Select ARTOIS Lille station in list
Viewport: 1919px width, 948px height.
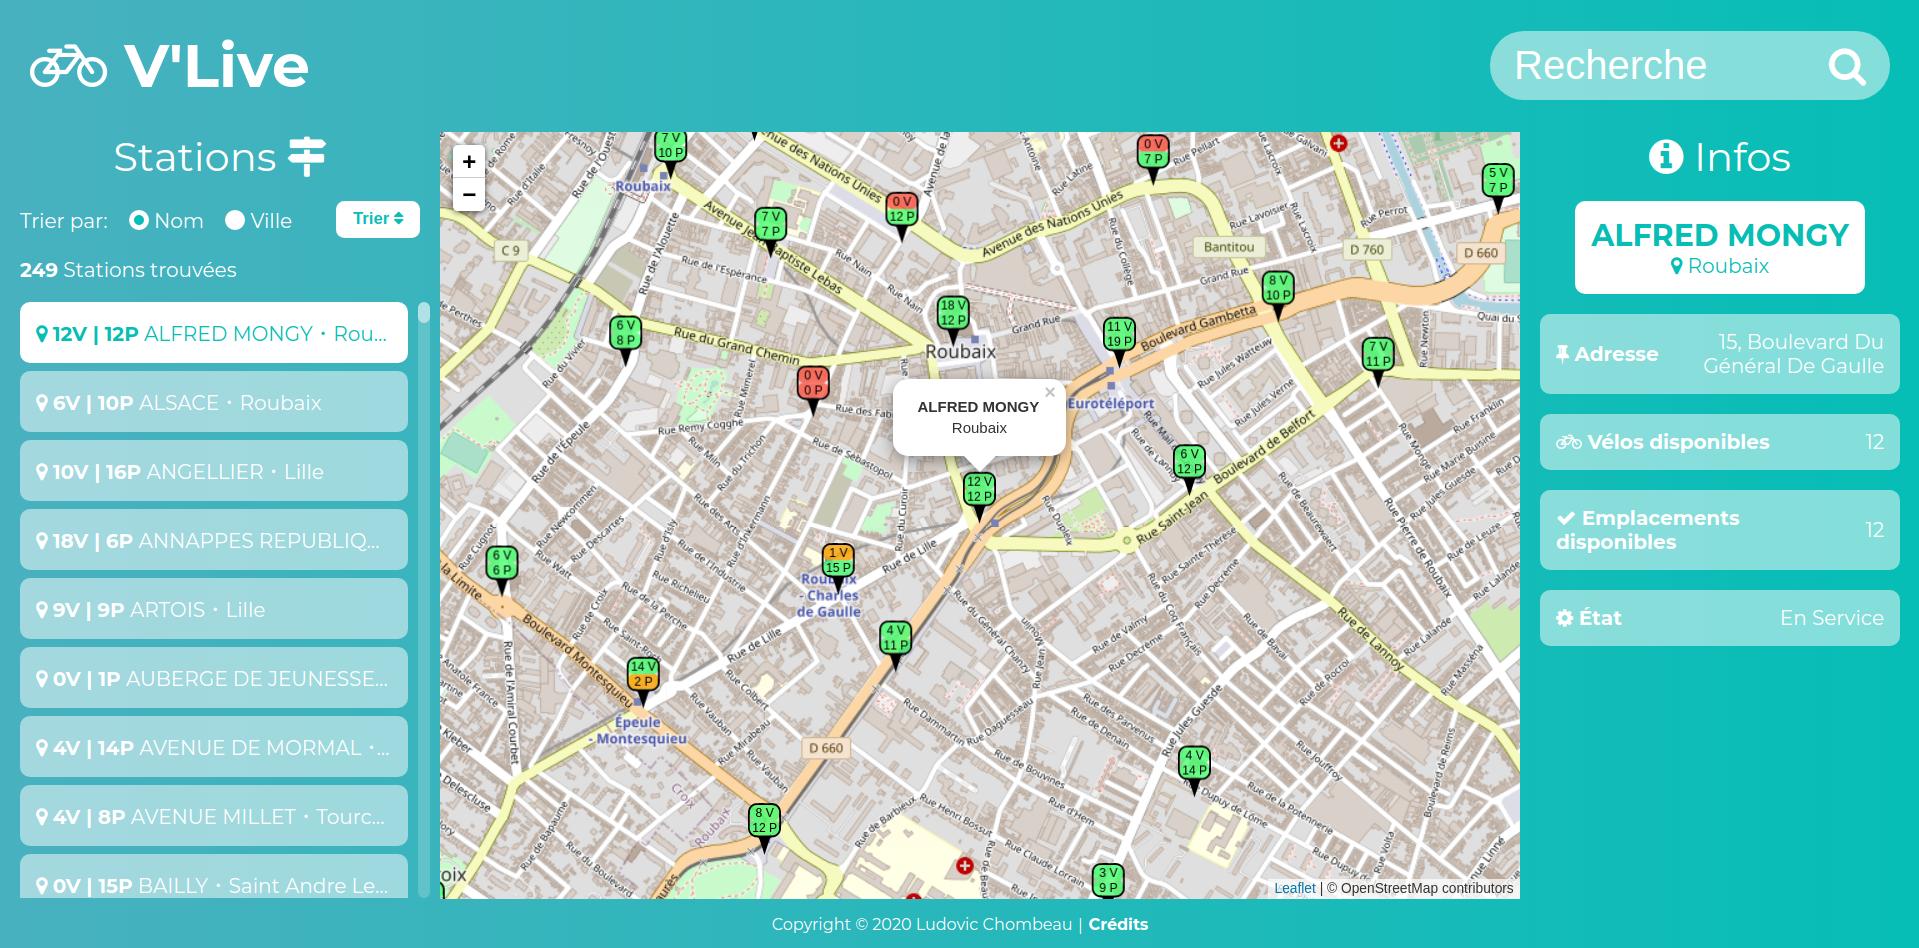pyautogui.click(x=214, y=609)
